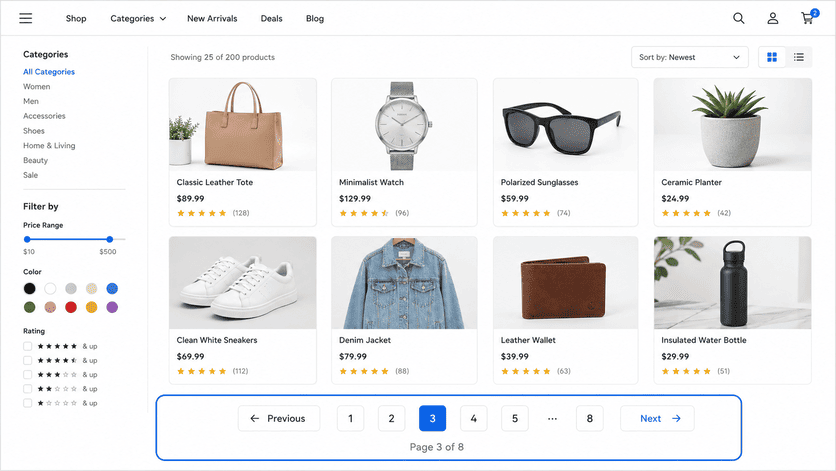
Task: Open the New Arrivals menu item
Action: [212, 19]
